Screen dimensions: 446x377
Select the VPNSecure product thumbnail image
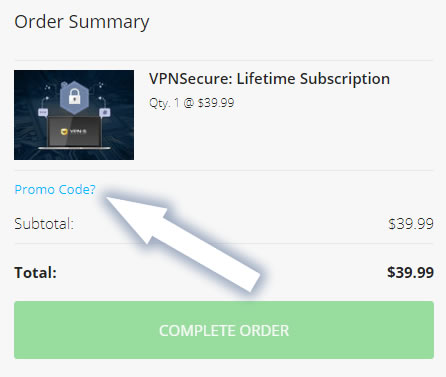74,115
